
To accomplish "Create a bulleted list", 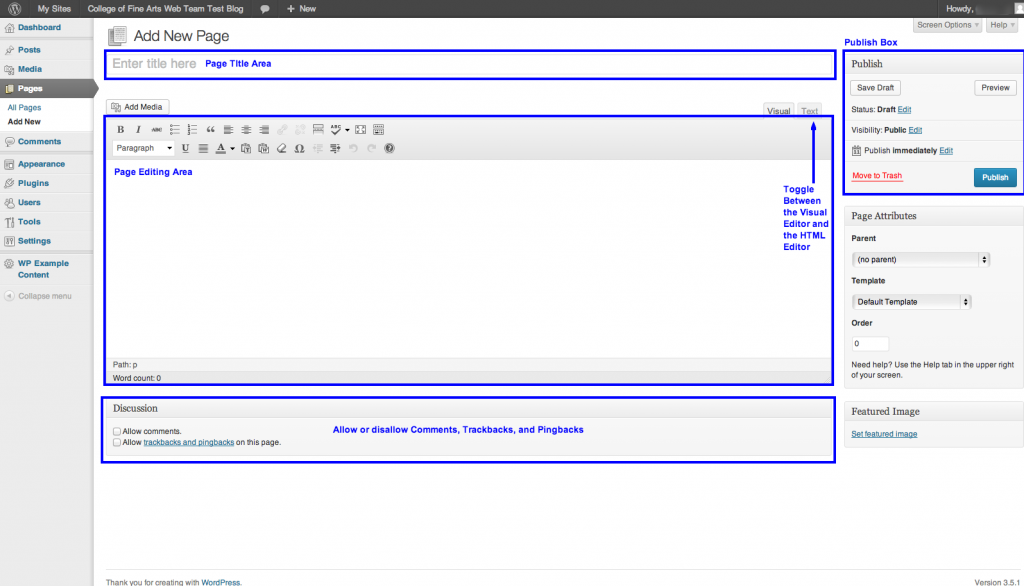I will (x=174, y=129).
